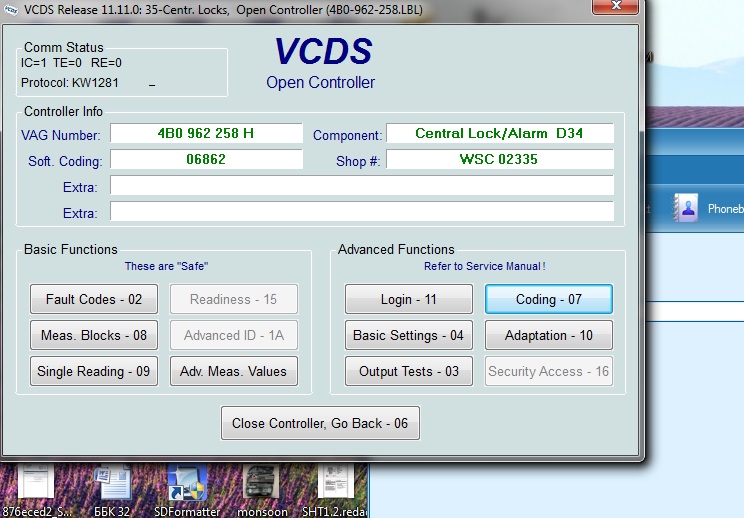The width and height of the screenshot is (744, 518).
Task: Click the Open Controller subtitle
Action: (320, 83)
